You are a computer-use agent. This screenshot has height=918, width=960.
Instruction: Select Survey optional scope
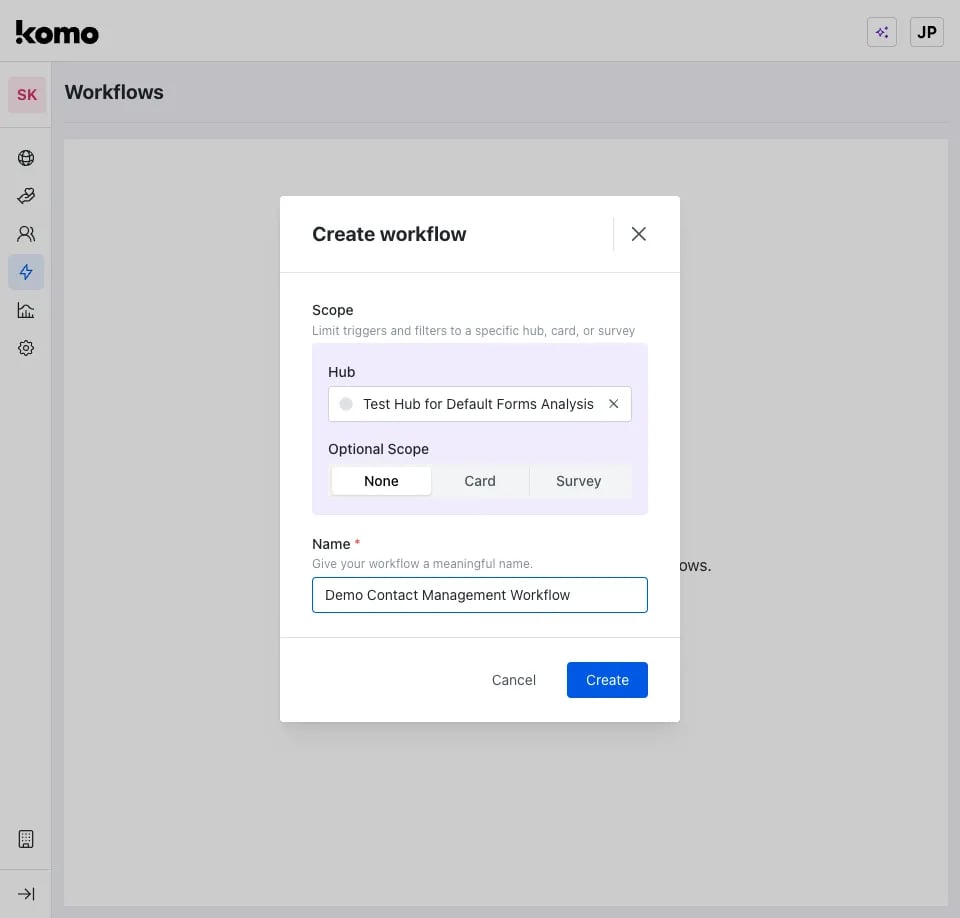[579, 481]
